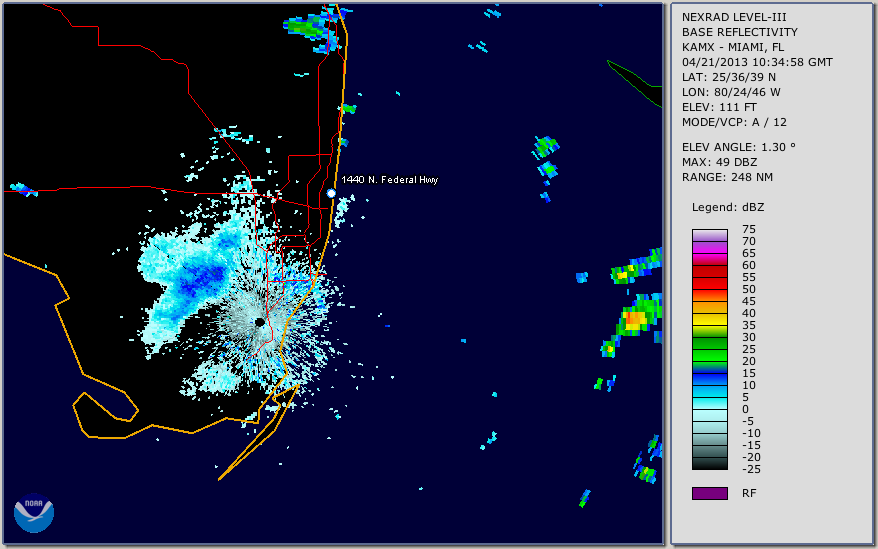Image resolution: width=878 pixels, height=549 pixels.
Task: Click the white location marker circle
Action: 331,193
